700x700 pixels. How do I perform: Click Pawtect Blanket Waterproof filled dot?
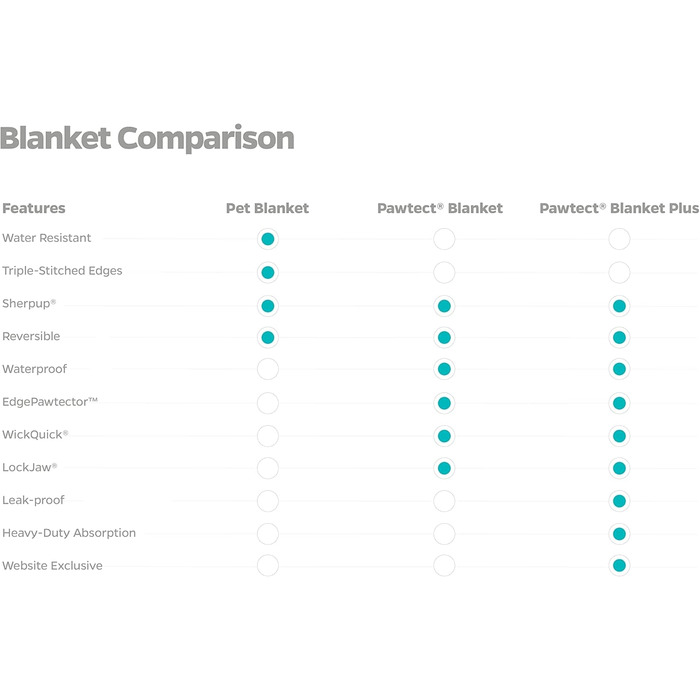click(x=444, y=369)
